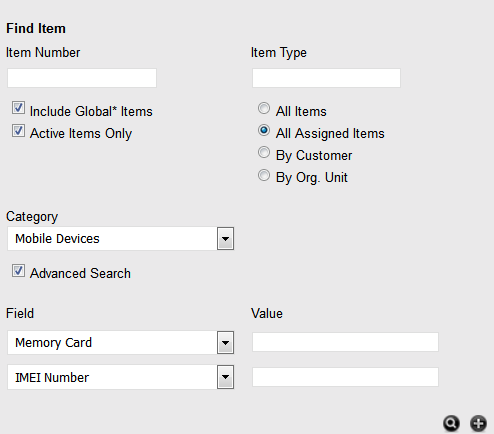Pick the By Org. Unit radio option
Image resolution: width=494 pixels, height=434 pixels.
[x=264, y=175]
